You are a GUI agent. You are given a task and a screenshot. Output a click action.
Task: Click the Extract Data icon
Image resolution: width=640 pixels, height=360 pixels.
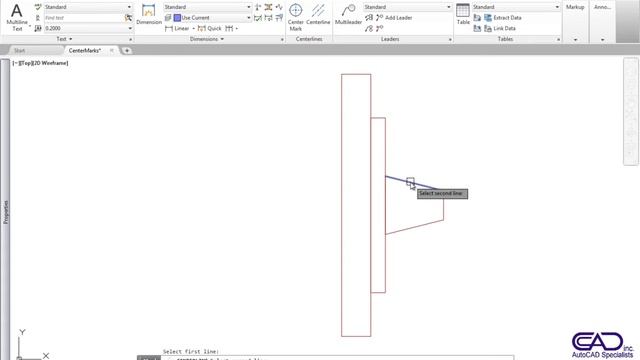pyautogui.click(x=488, y=18)
